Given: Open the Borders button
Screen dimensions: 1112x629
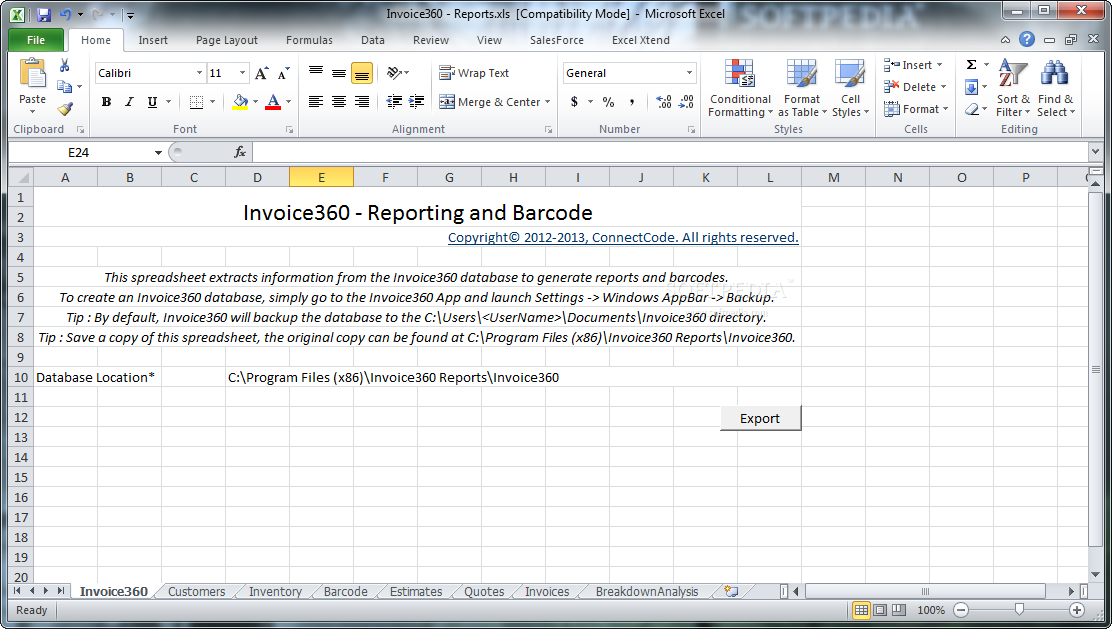Looking at the screenshot, I should click(x=196, y=102).
